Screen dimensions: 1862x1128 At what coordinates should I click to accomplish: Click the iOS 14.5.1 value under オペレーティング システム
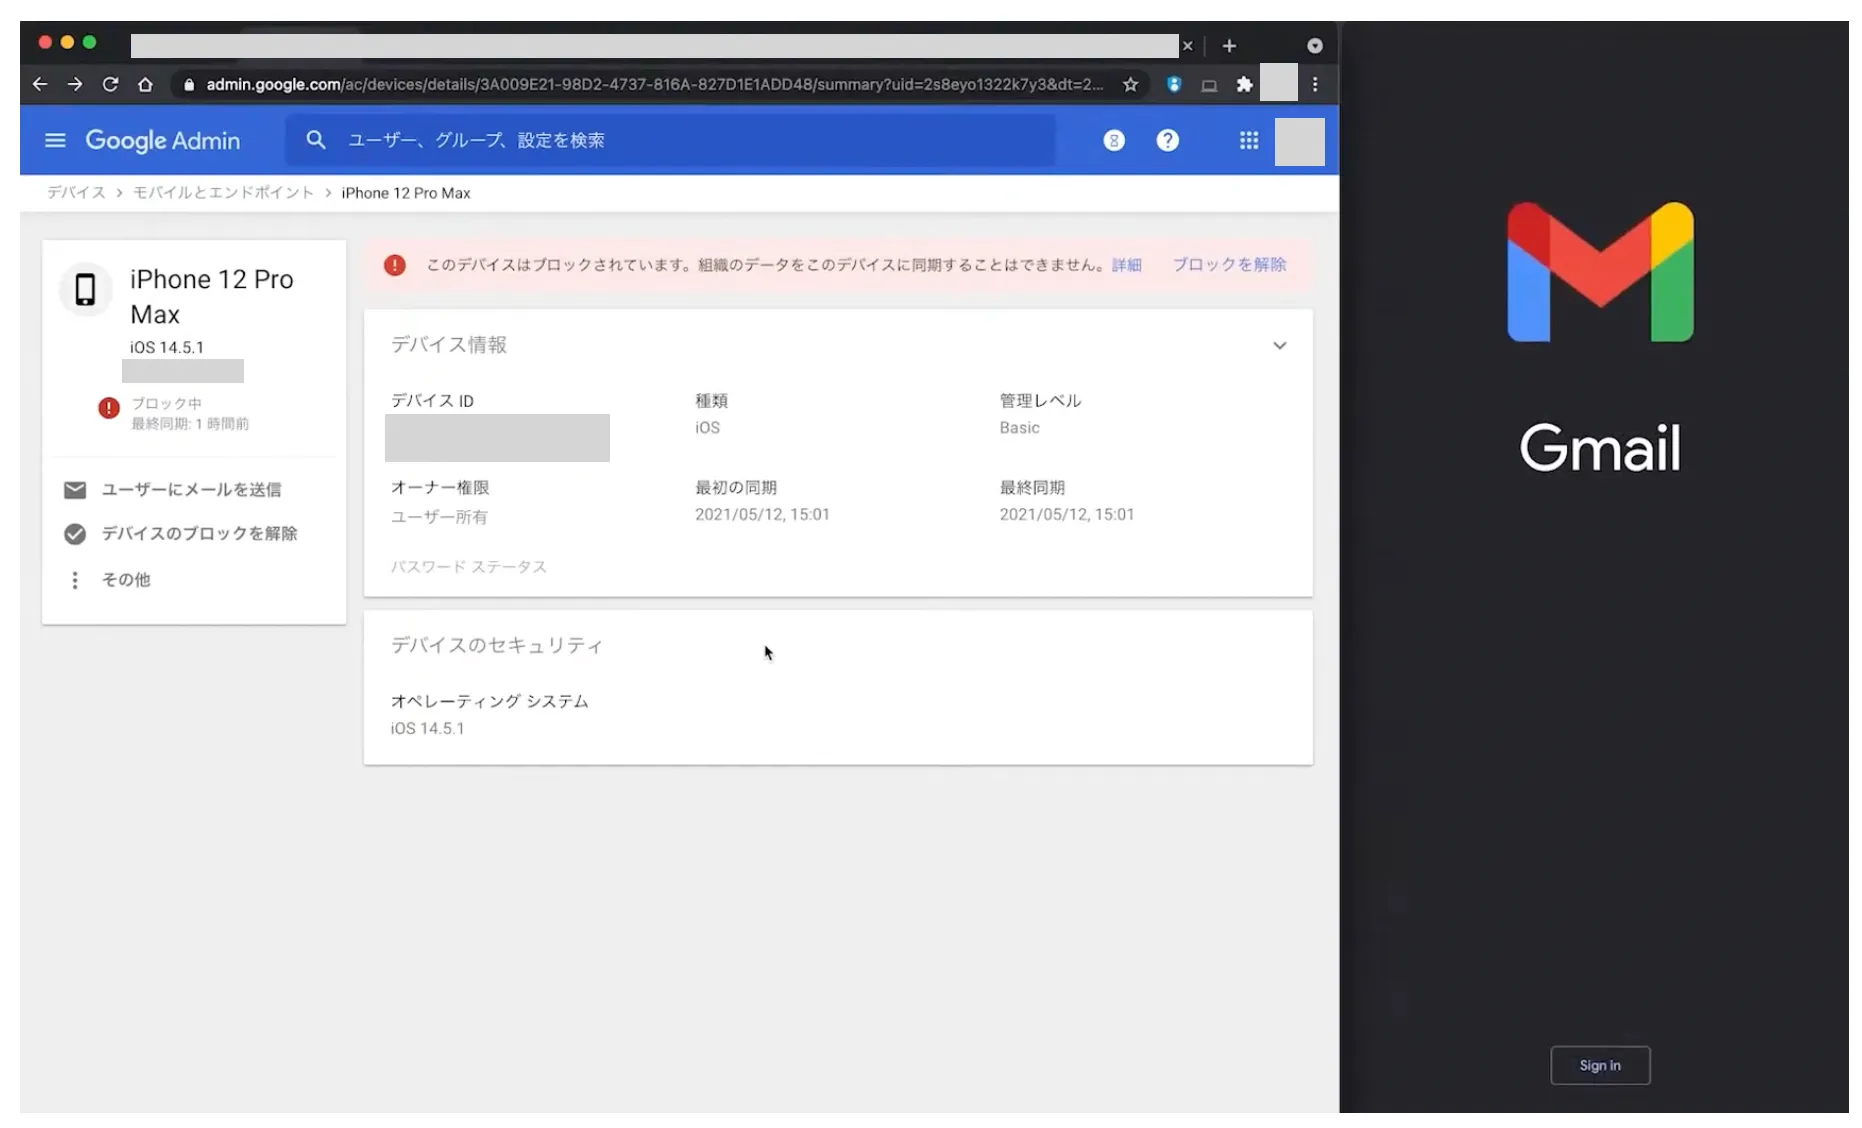coord(427,729)
